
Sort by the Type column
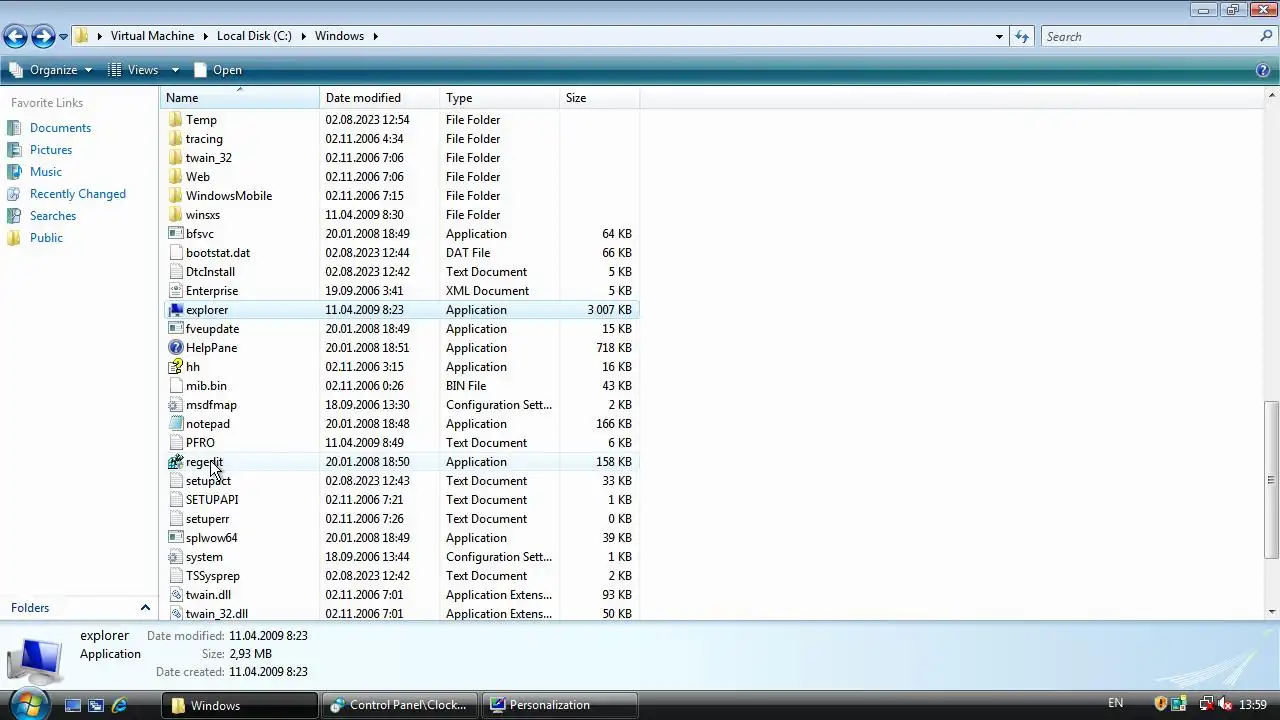(x=500, y=98)
